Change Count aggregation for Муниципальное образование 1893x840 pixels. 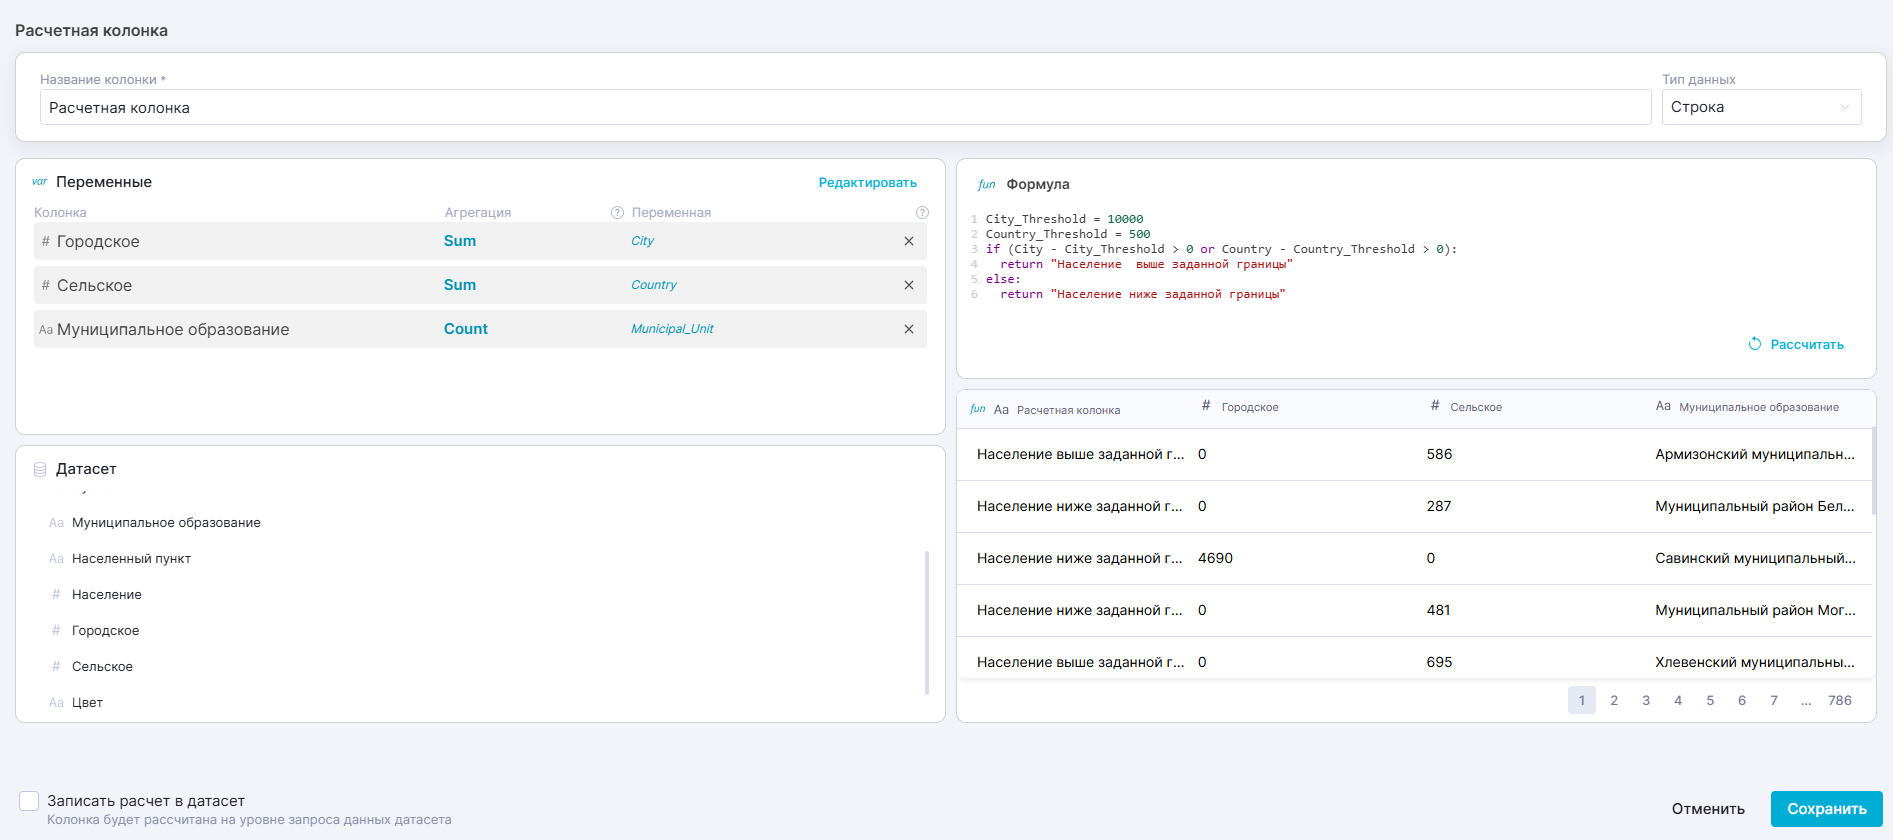[x=465, y=329]
